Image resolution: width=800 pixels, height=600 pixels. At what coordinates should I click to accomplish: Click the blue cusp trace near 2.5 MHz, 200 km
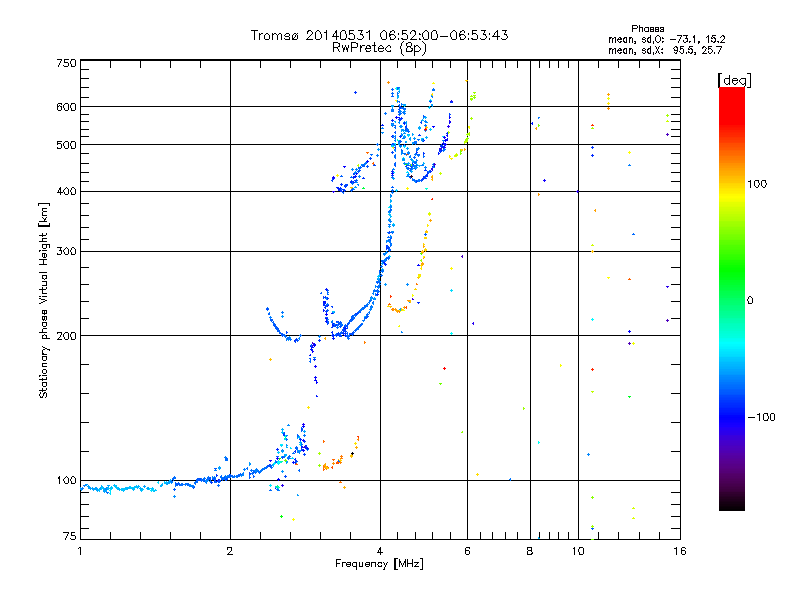point(283,327)
